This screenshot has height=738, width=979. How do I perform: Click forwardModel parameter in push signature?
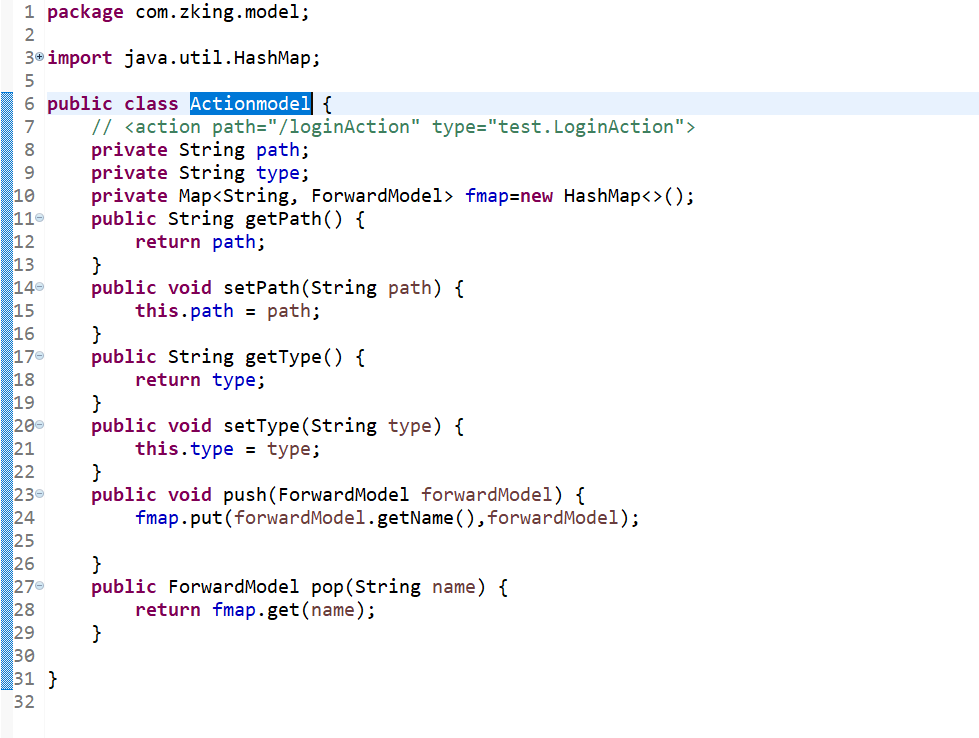[486, 495]
